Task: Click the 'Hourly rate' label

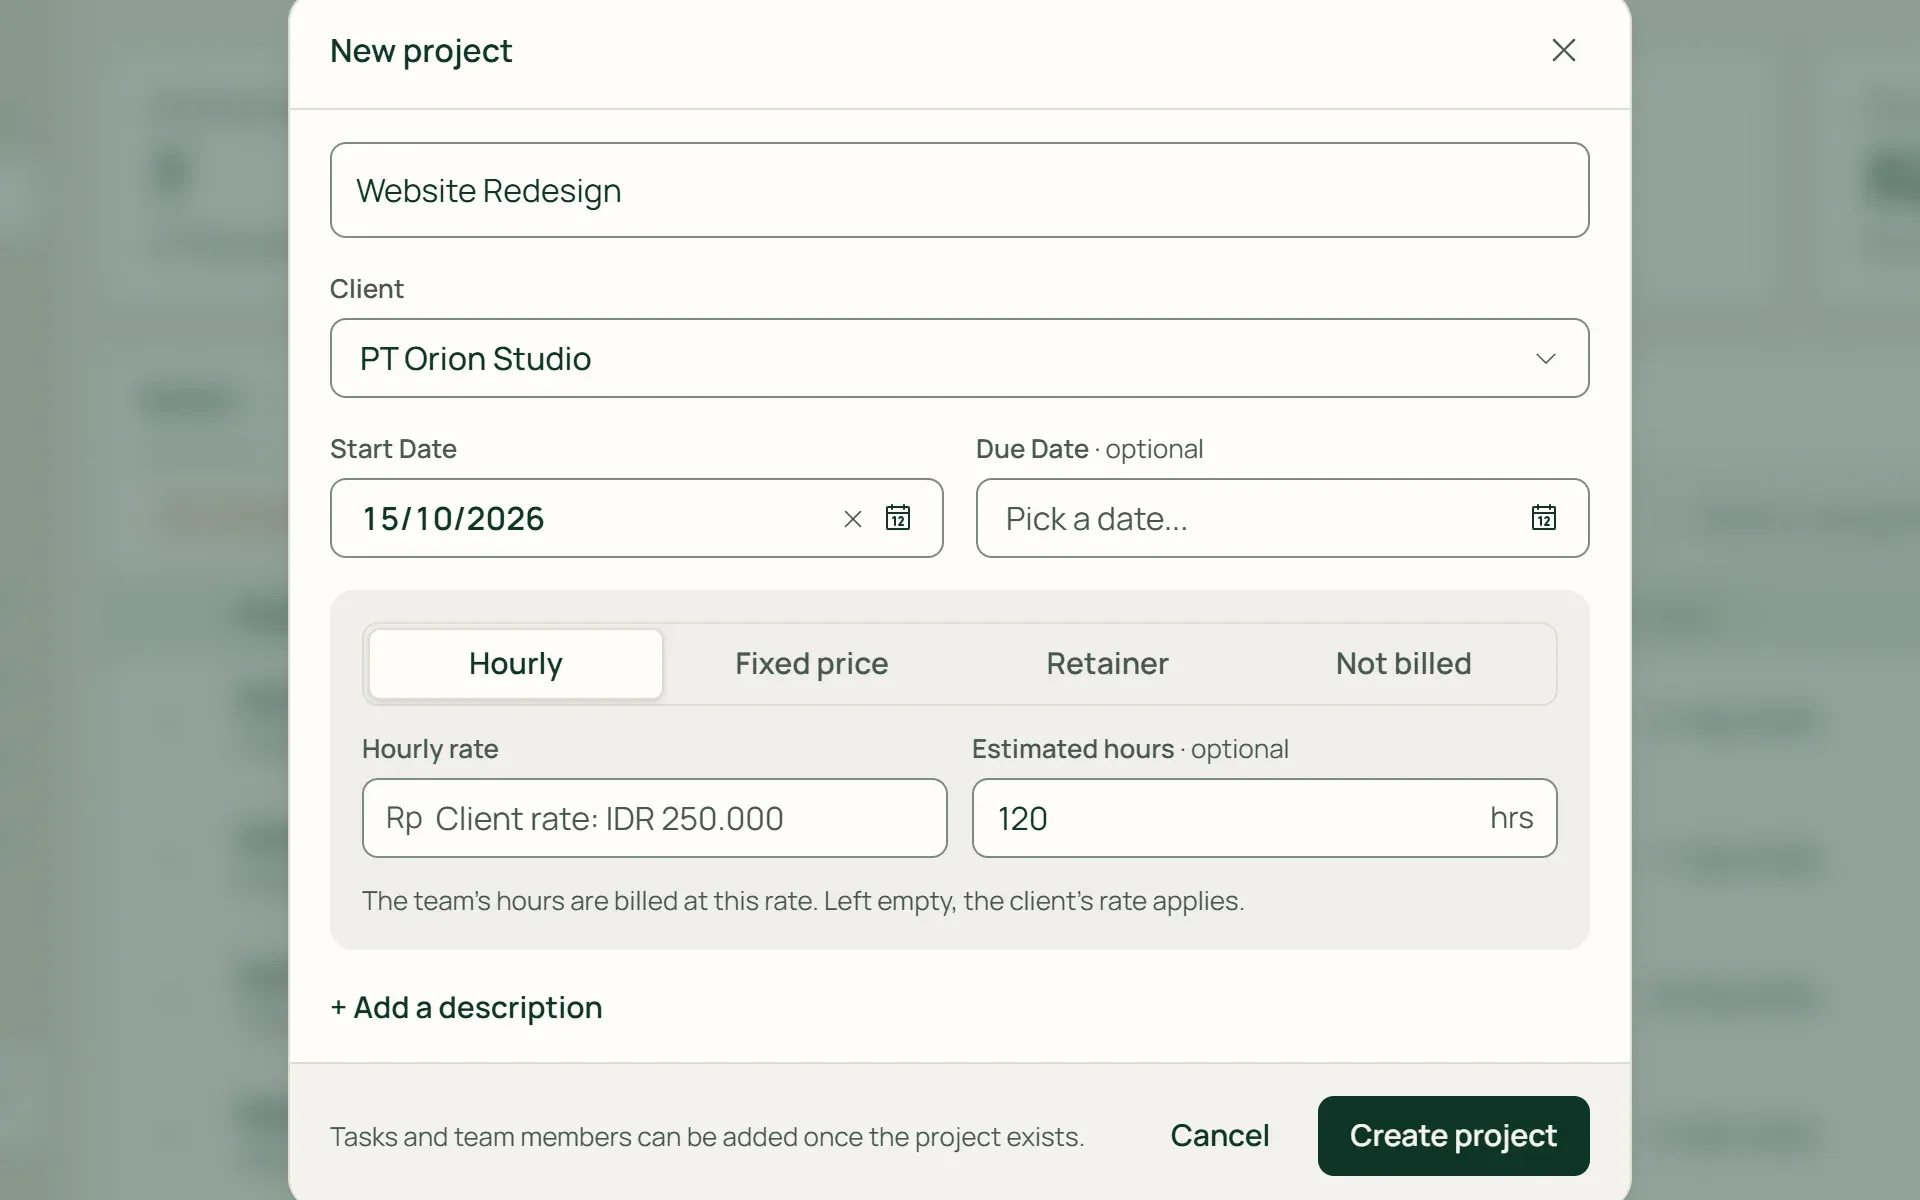Action: [430, 749]
